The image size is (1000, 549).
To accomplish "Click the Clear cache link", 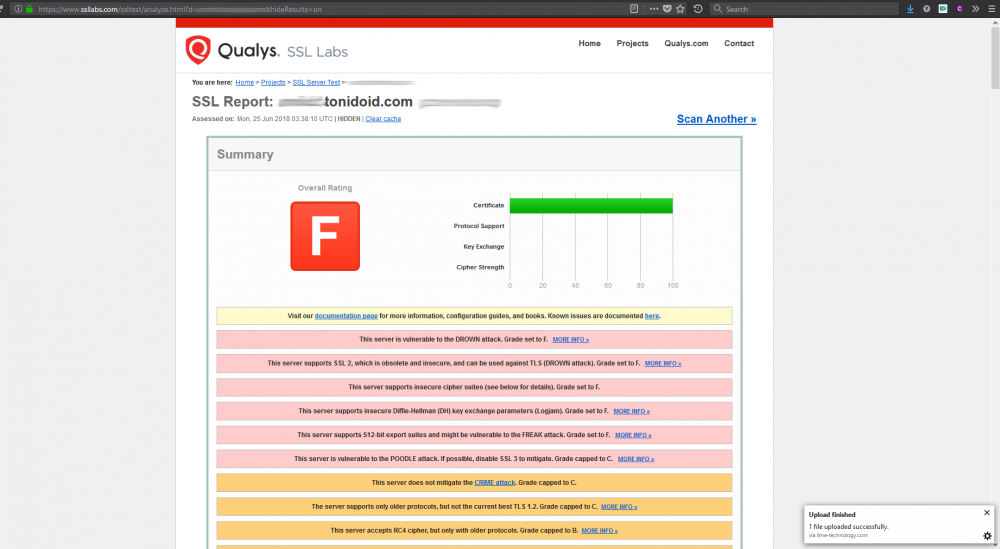I will [x=383, y=119].
